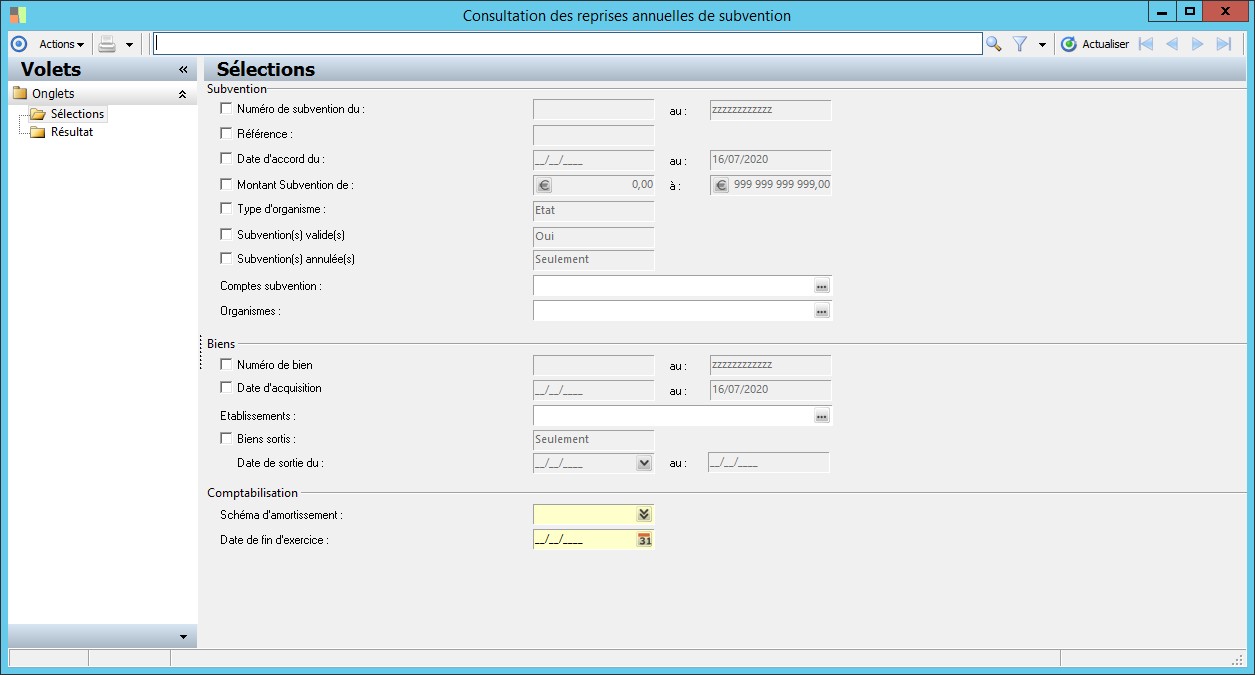Click the printer icon
This screenshot has width=1255, height=675.
coord(108,44)
